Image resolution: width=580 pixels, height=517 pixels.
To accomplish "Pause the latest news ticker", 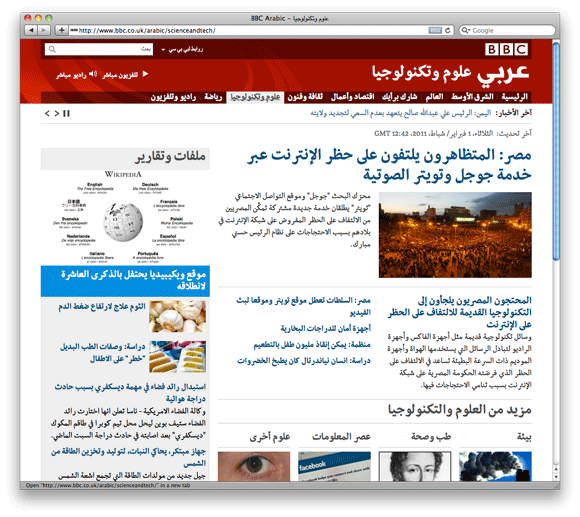I will click(x=67, y=114).
